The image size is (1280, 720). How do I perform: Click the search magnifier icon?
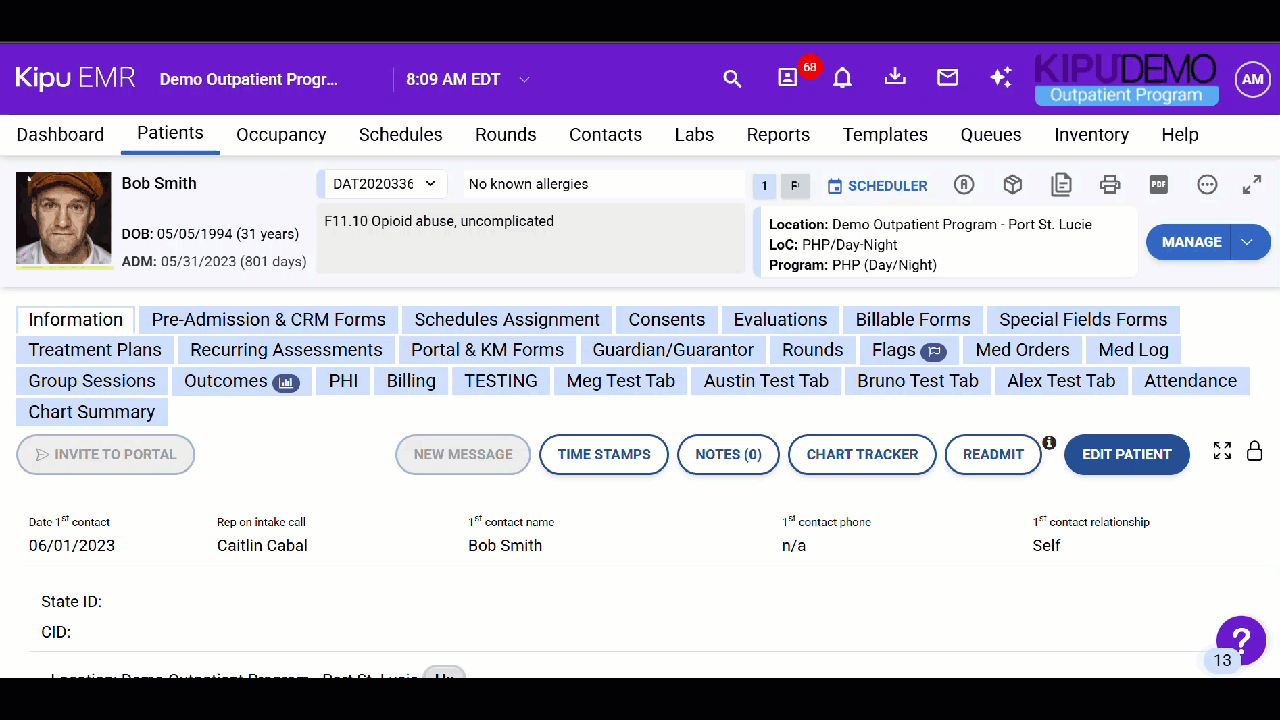coord(732,79)
